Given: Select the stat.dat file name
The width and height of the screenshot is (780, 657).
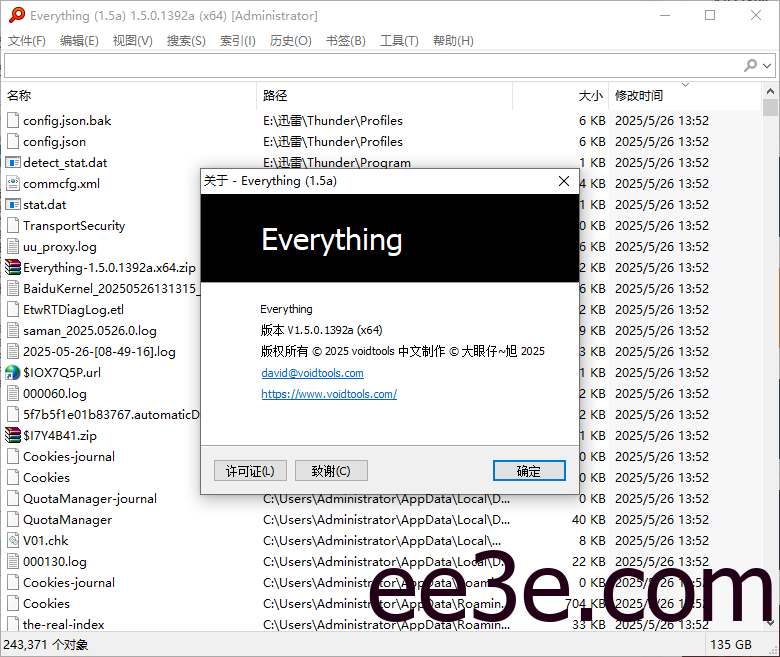Looking at the screenshot, I should point(44,204).
